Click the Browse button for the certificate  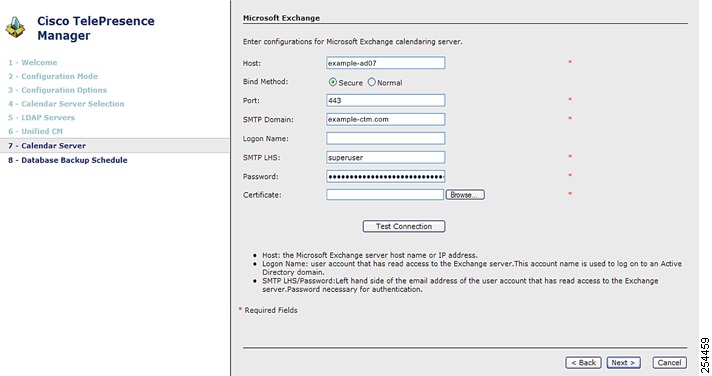465,195
